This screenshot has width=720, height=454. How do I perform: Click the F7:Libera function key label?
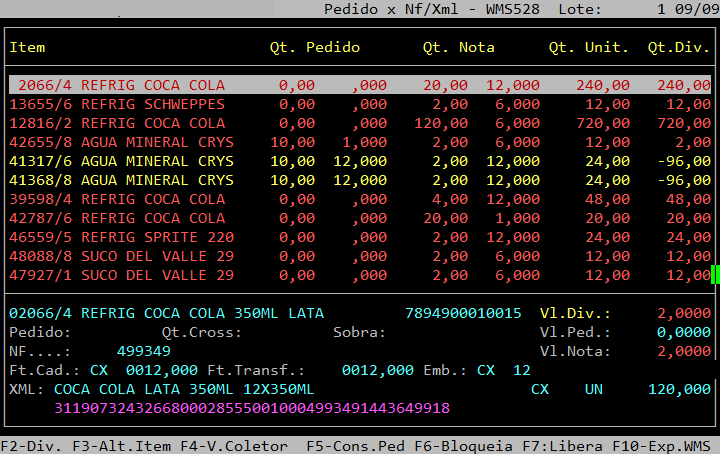pyautogui.click(x=562, y=446)
